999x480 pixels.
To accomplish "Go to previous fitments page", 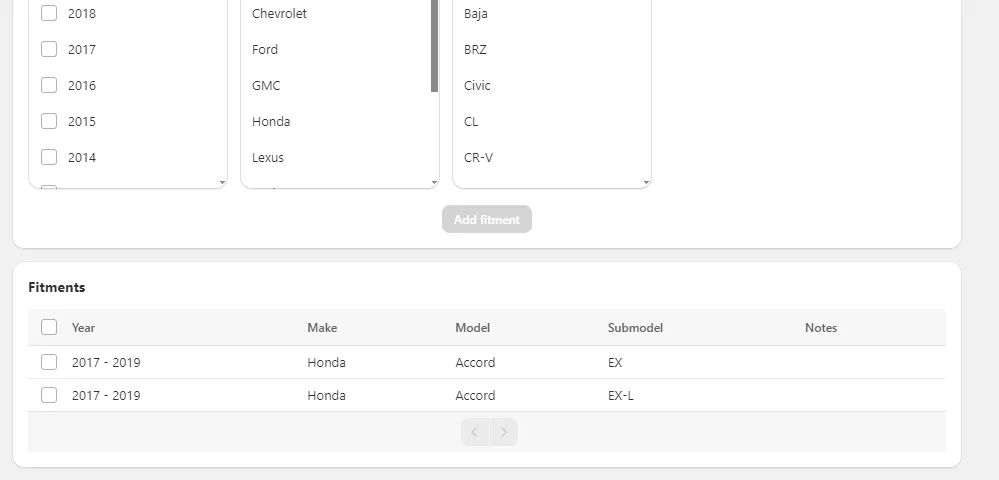I will pyautogui.click(x=475, y=432).
